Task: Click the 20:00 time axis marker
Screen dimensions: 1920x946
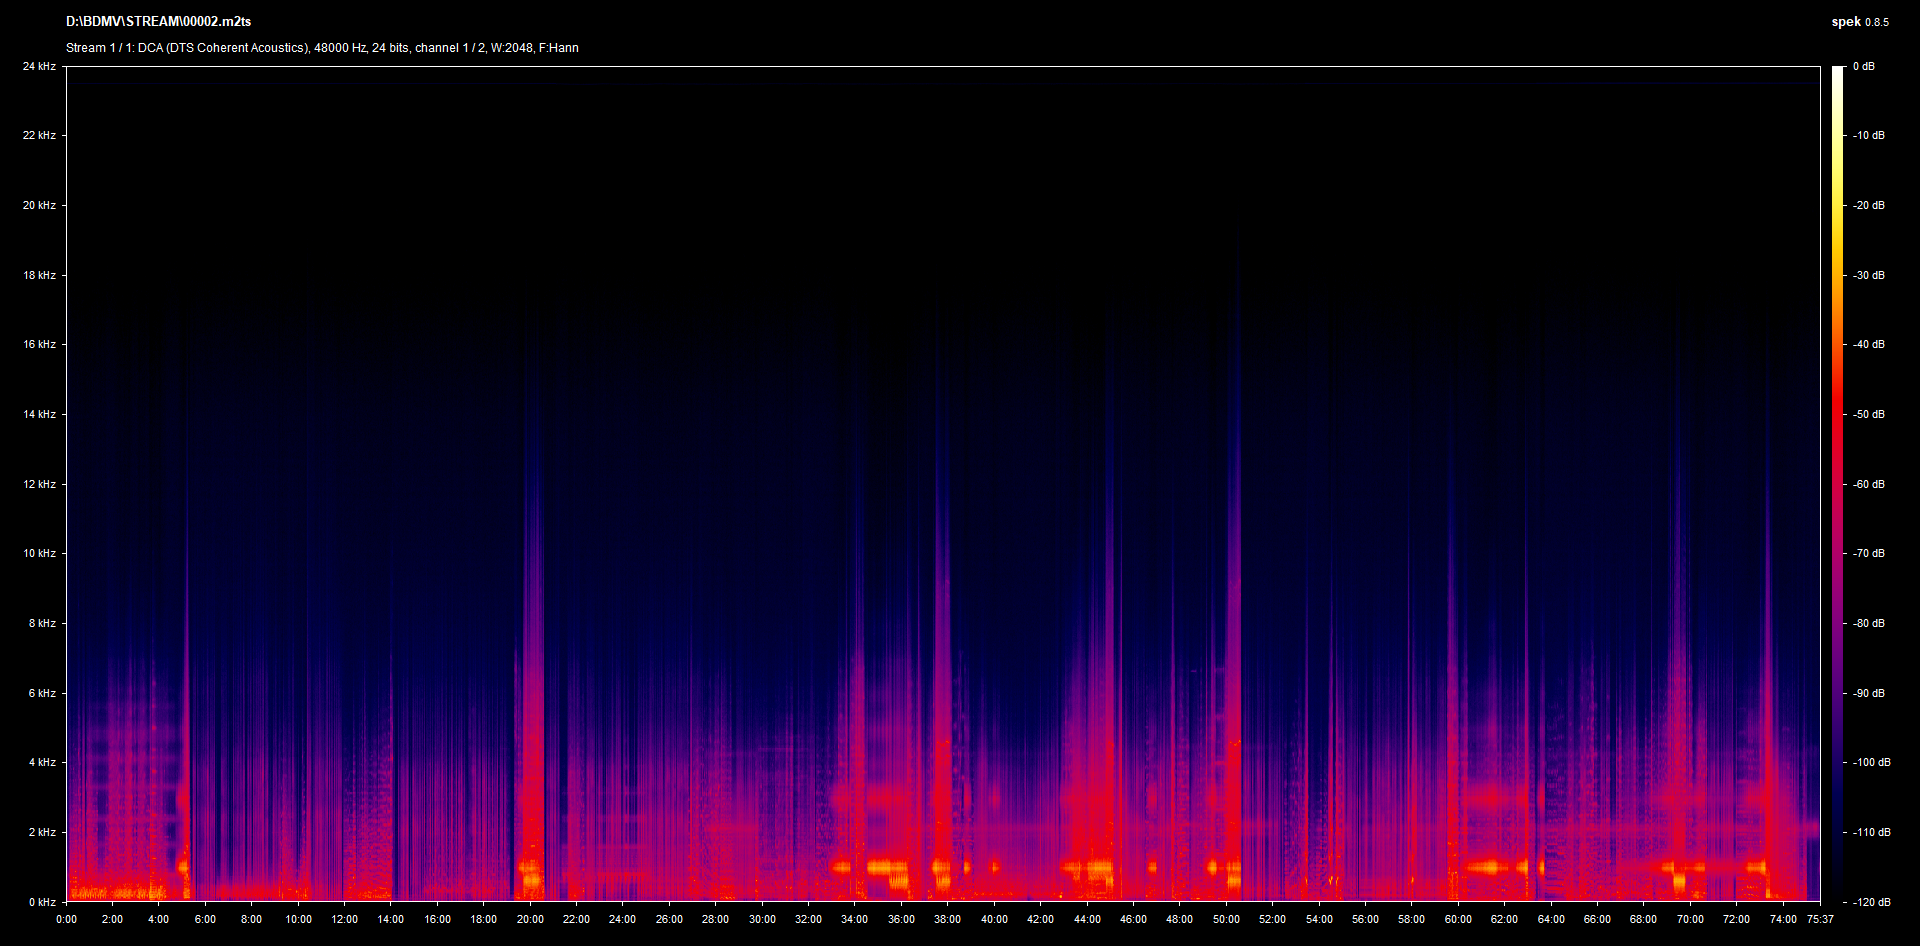Action: (530, 919)
